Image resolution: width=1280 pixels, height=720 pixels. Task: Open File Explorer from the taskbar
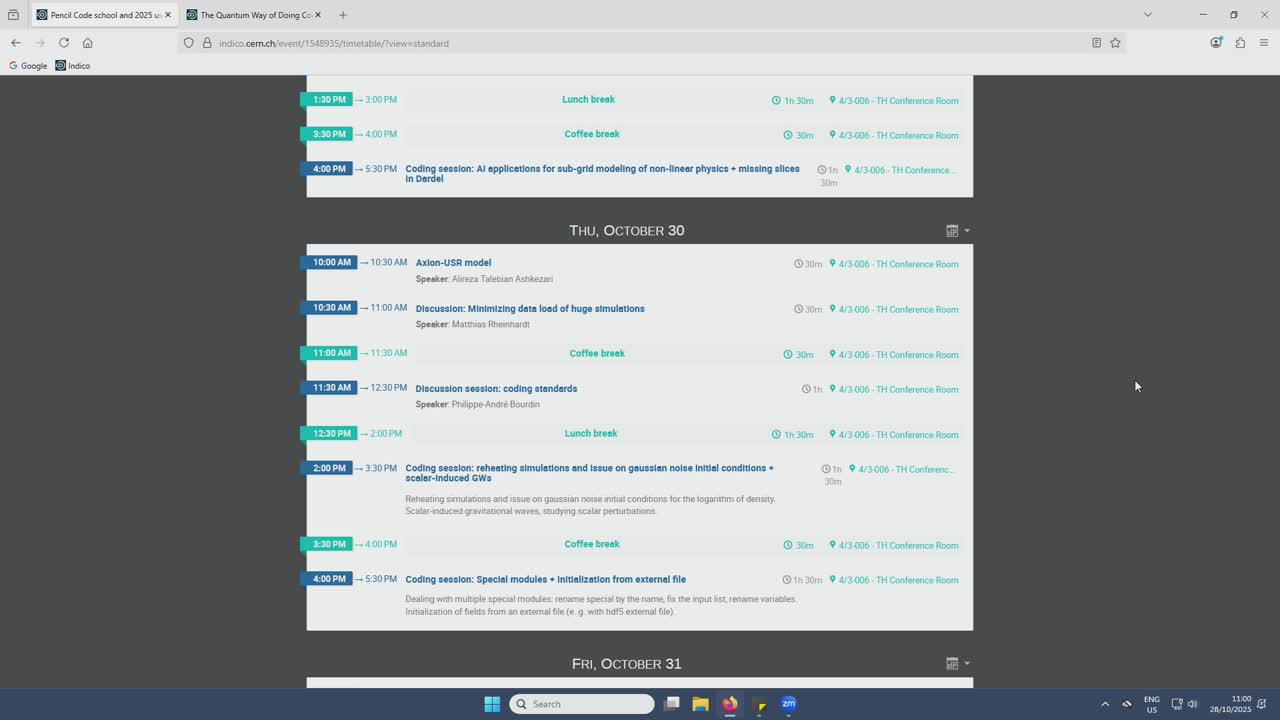tap(701, 704)
